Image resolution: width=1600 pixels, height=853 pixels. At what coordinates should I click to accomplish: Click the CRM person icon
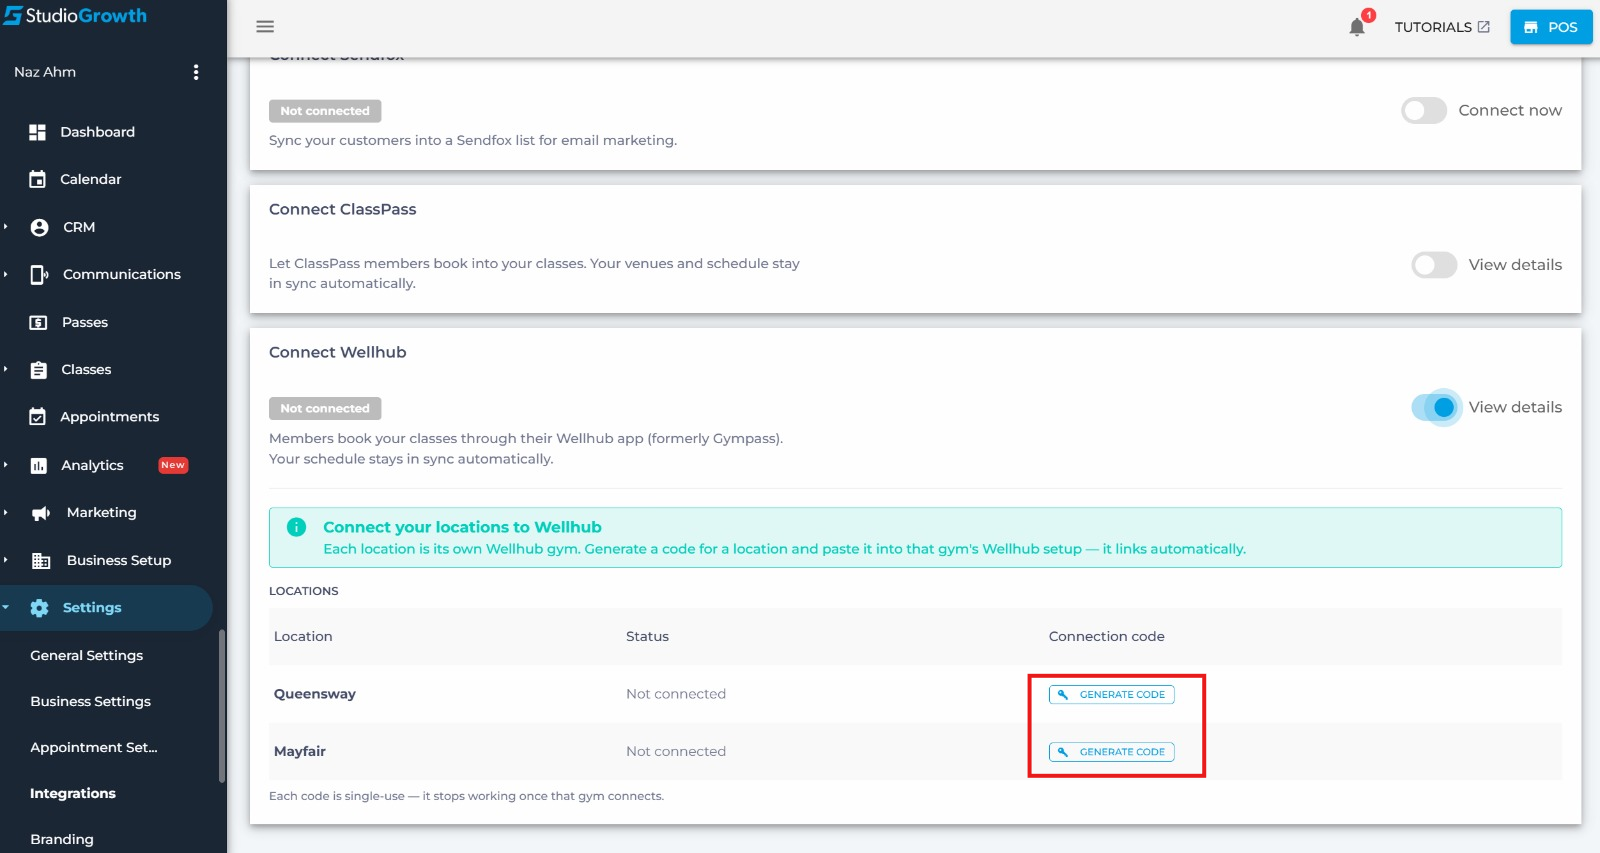coord(39,227)
